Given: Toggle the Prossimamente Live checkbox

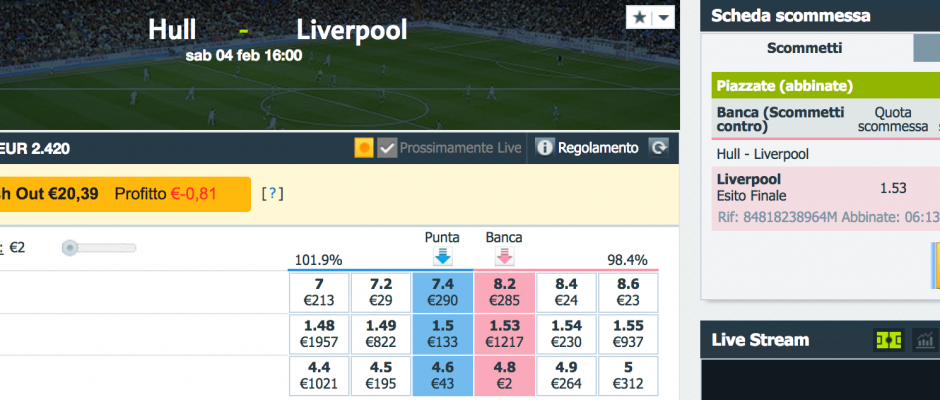Looking at the screenshot, I should point(387,148).
